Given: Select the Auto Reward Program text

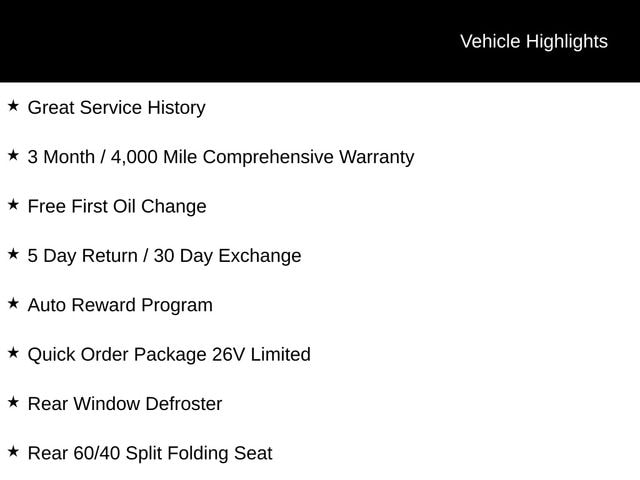Looking at the screenshot, I should [120, 305].
